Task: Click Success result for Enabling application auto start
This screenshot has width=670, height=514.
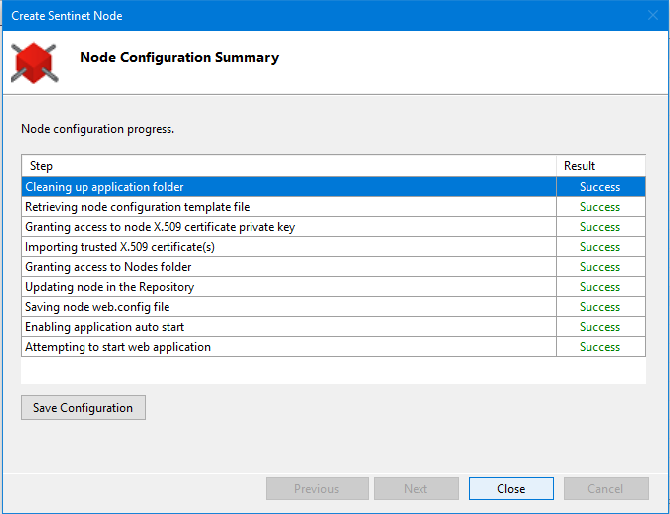Action: pyautogui.click(x=600, y=327)
